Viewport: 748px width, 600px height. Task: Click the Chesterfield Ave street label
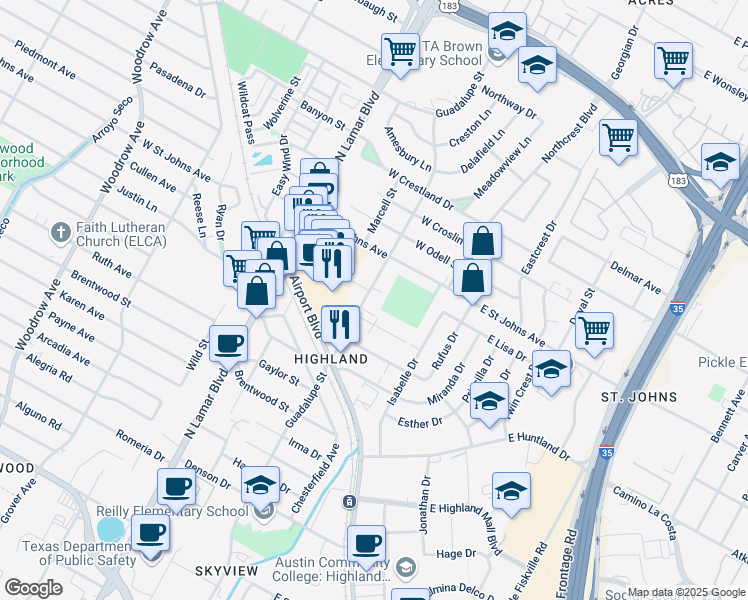[316, 478]
